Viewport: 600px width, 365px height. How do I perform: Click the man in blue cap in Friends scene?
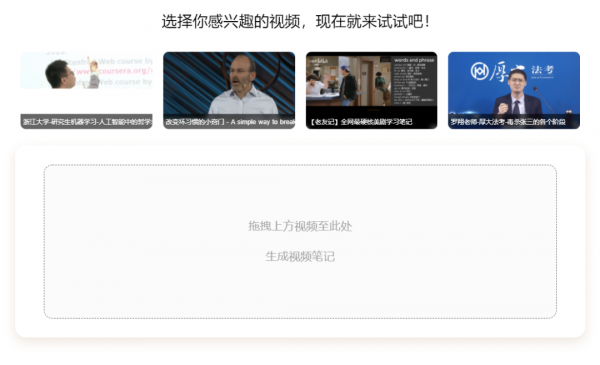347,86
